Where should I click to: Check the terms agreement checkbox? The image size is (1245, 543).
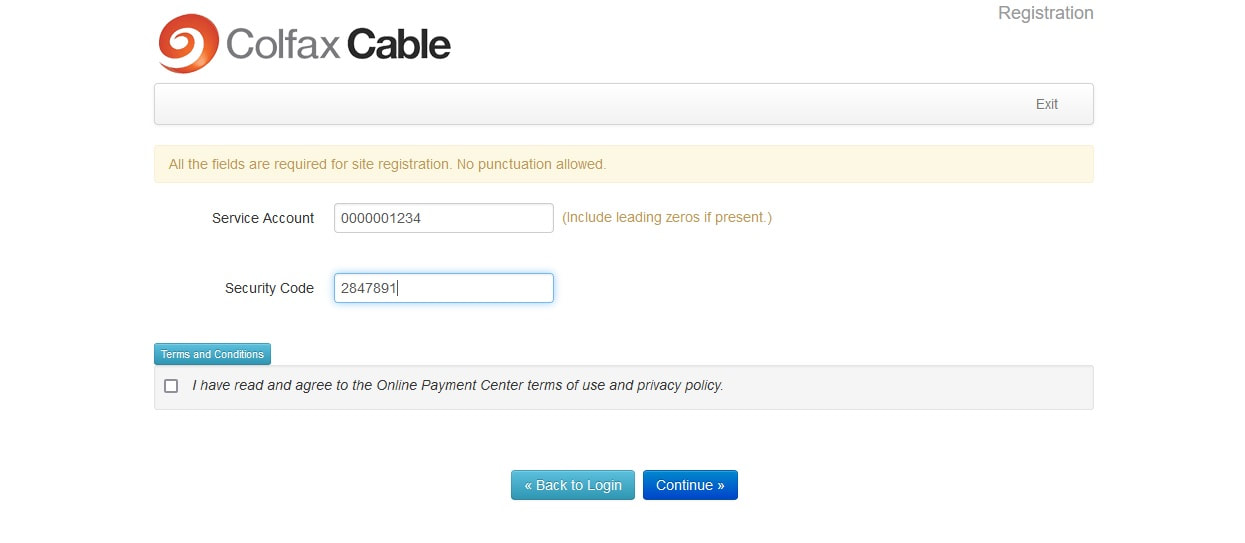171,386
